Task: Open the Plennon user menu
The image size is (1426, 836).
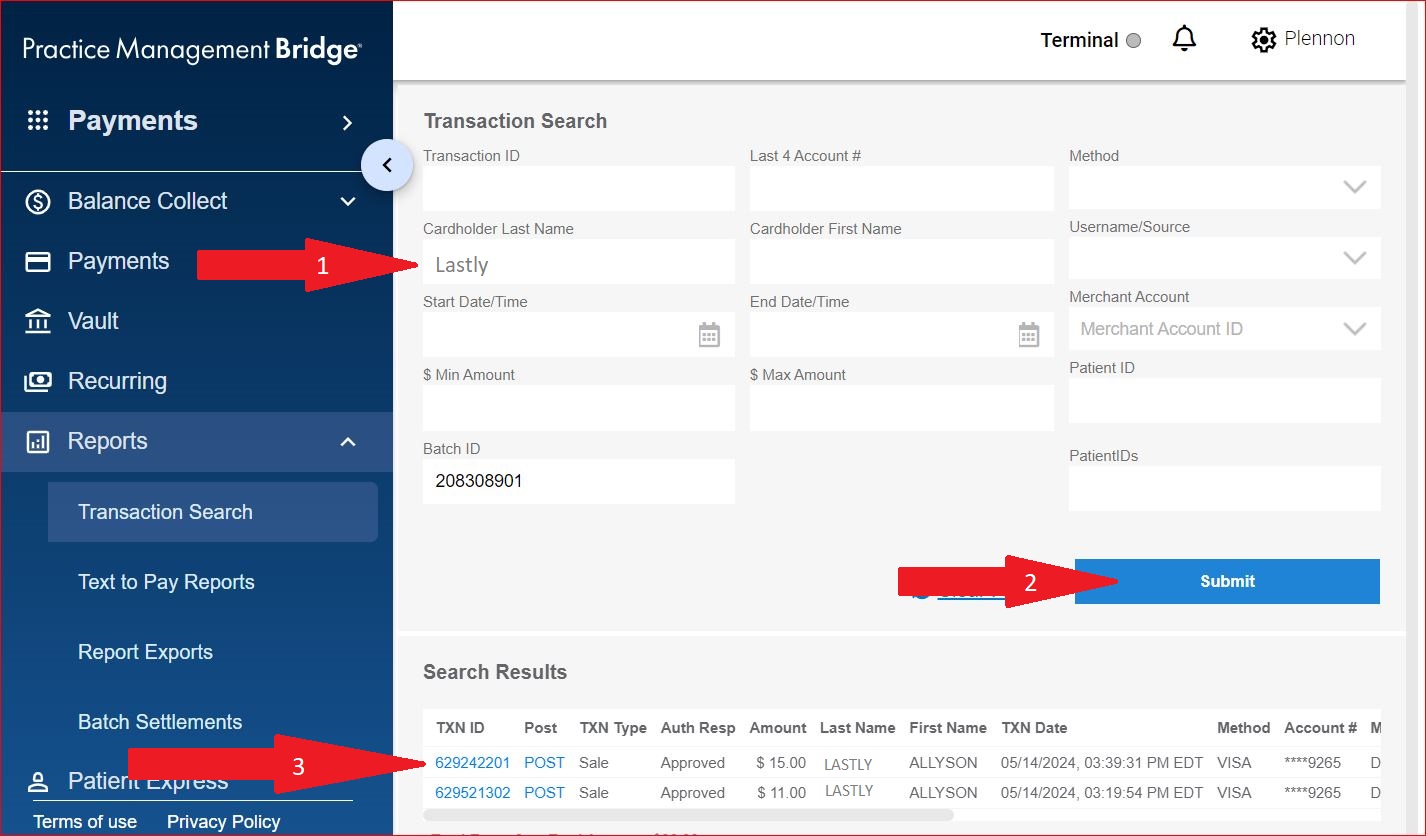Action: pos(1319,39)
